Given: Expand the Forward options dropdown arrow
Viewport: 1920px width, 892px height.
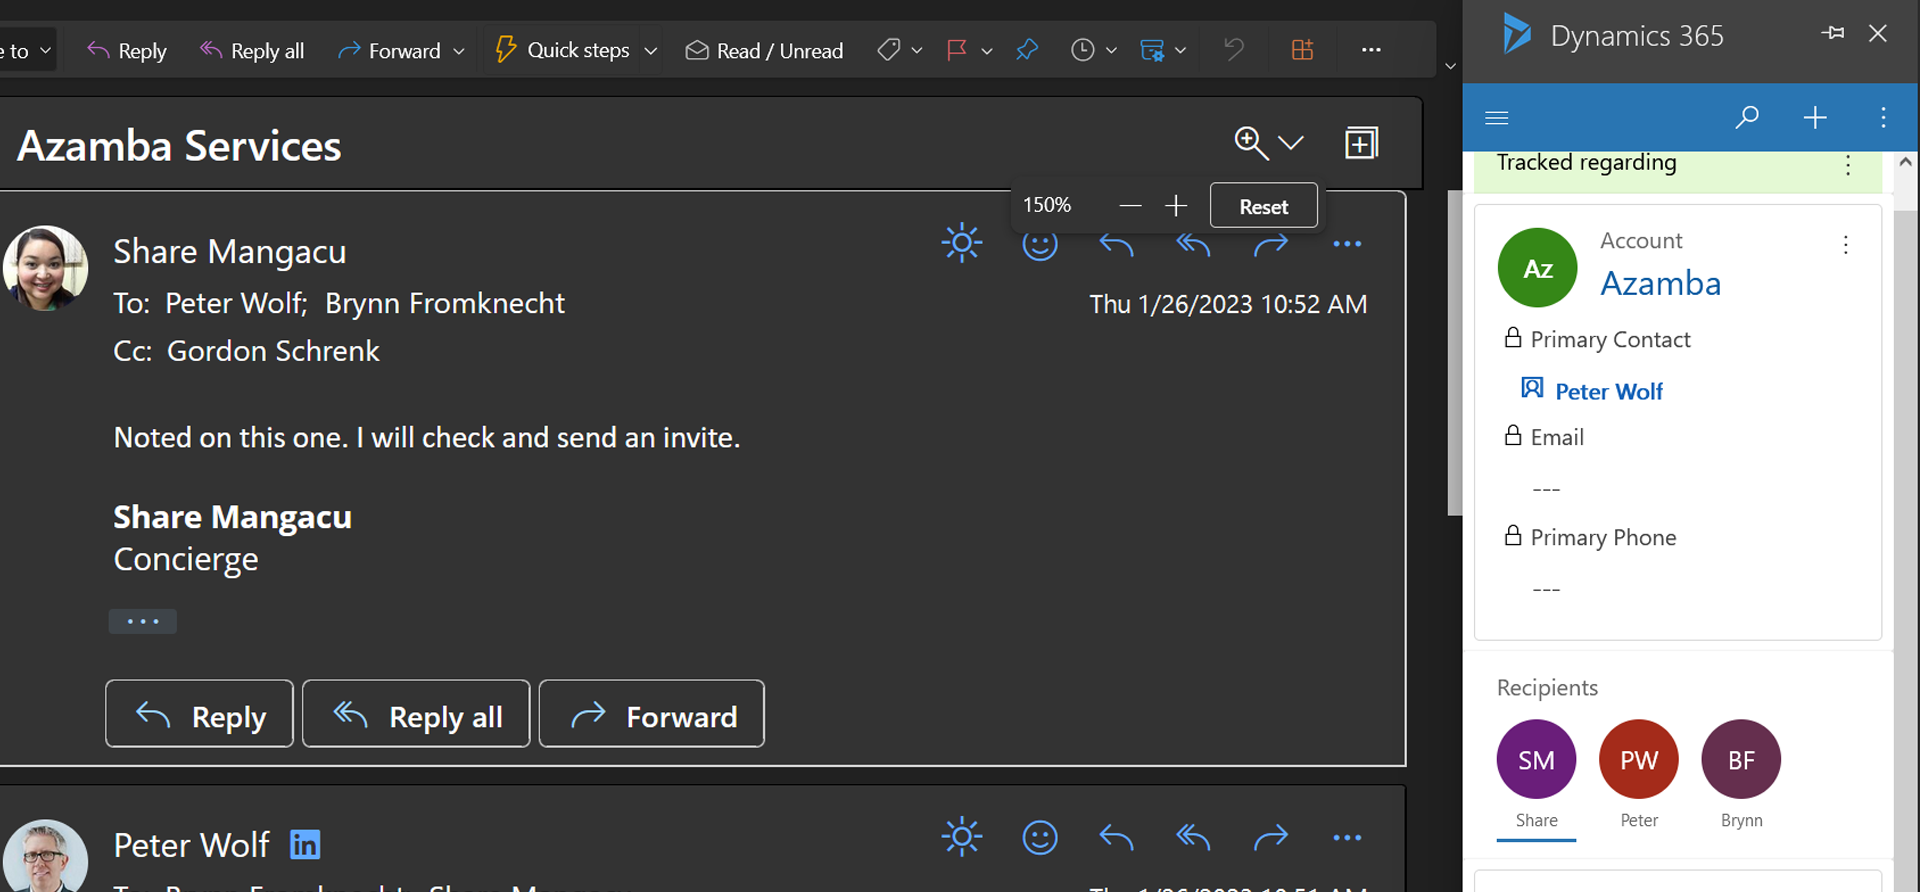Looking at the screenshot, I should (x=459, y=51).
